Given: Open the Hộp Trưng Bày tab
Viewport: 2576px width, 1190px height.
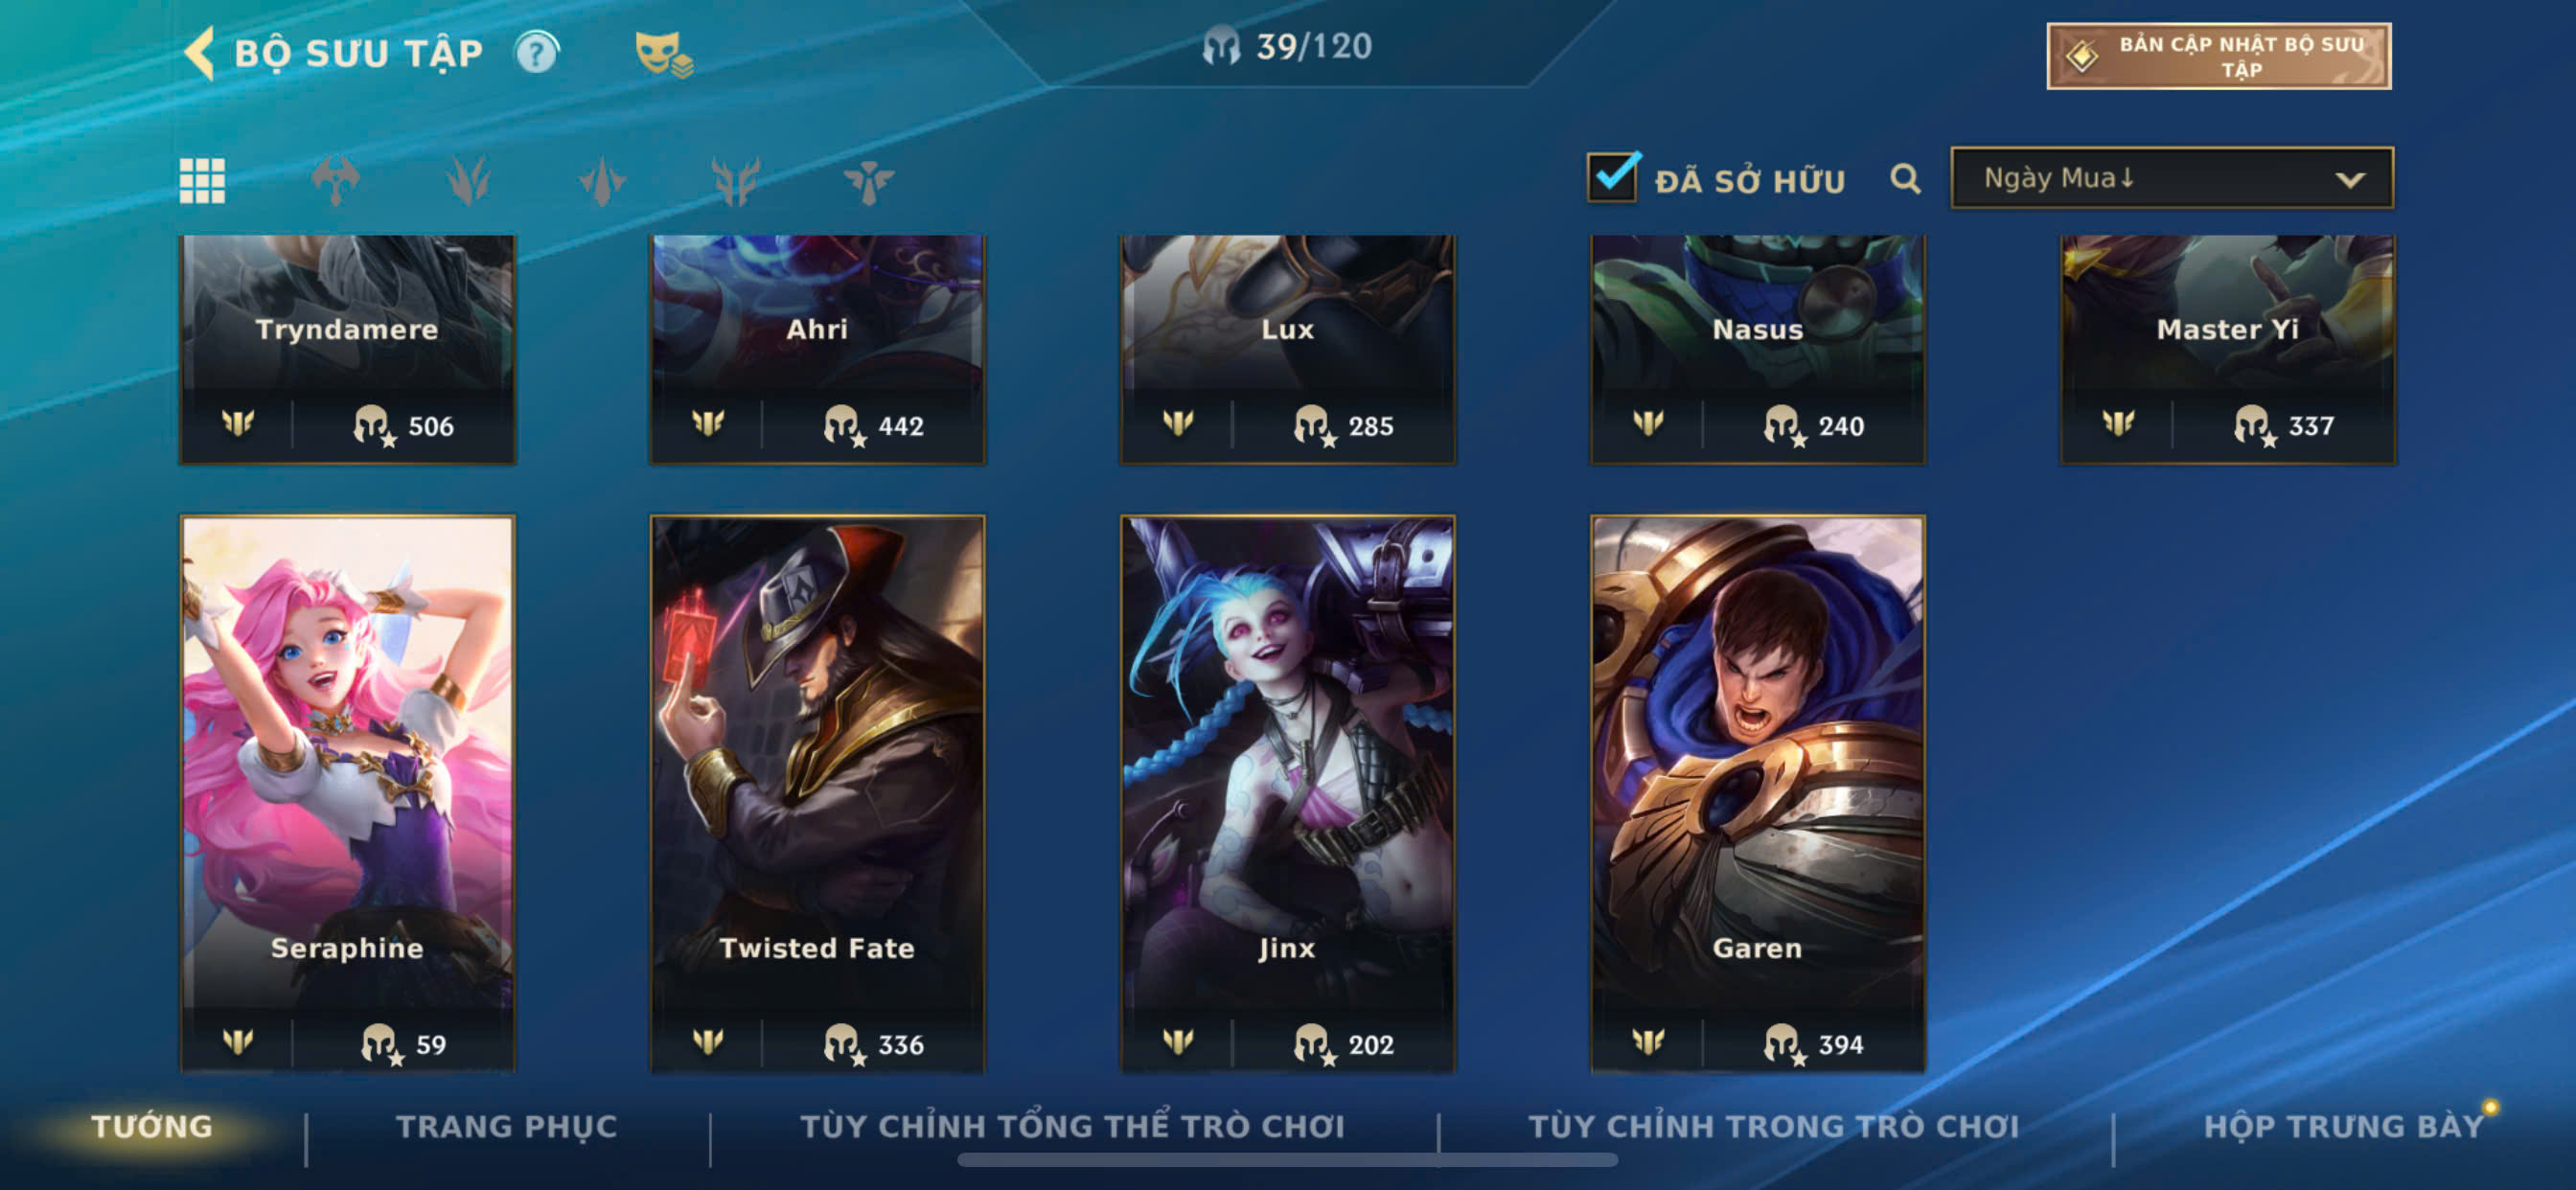Looking at the screenshot, I should click(x=2343, y=1126).
